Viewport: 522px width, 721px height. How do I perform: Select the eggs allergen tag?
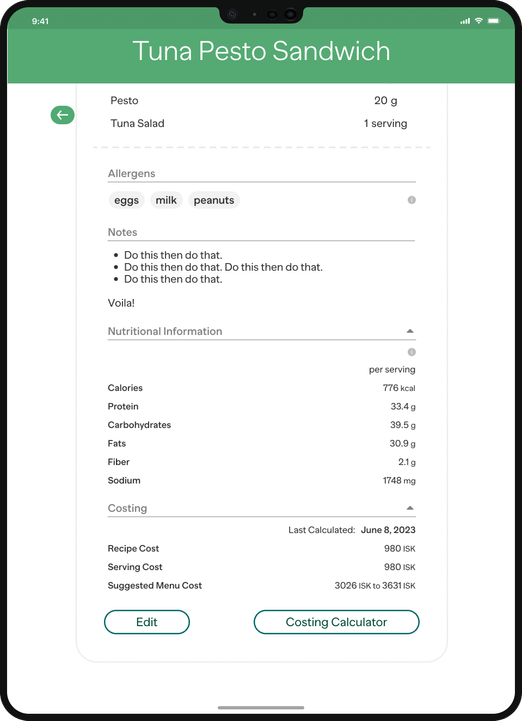[x=126, y=200]
